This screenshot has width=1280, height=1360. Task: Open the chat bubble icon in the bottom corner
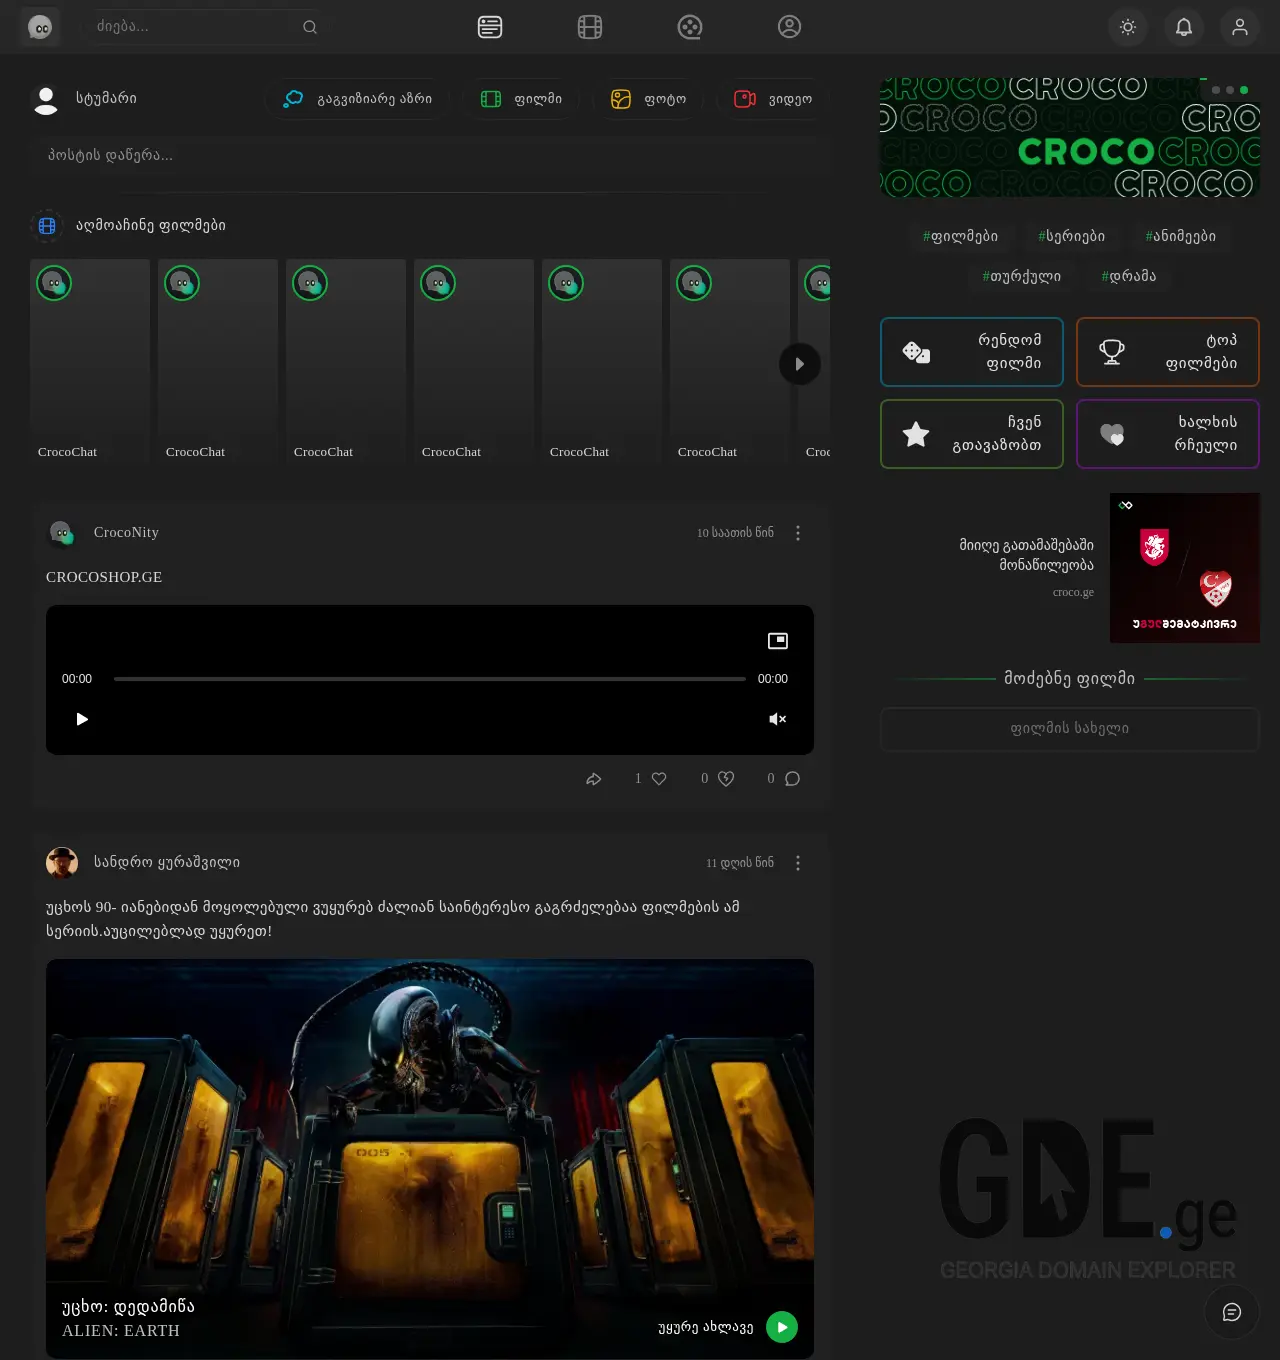tap(1232, 1312)
